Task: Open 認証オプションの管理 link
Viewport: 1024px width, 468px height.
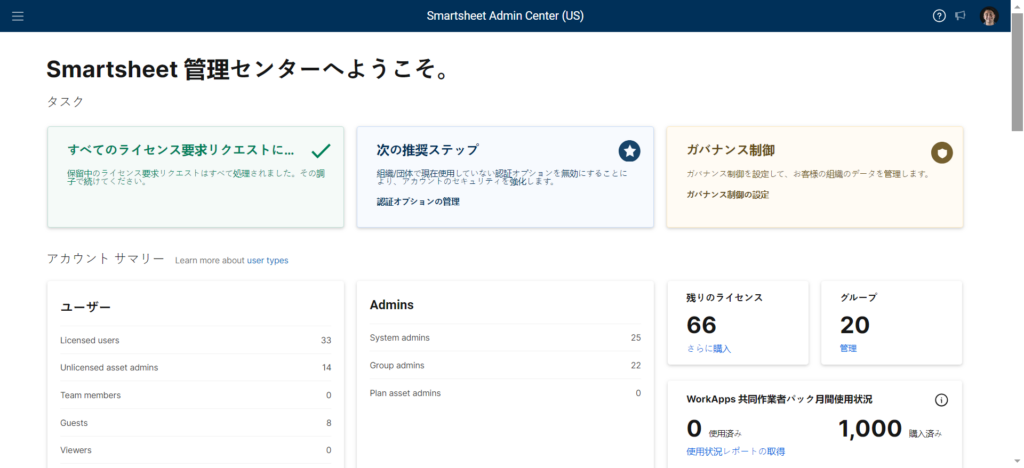Action: pos(418,202)
